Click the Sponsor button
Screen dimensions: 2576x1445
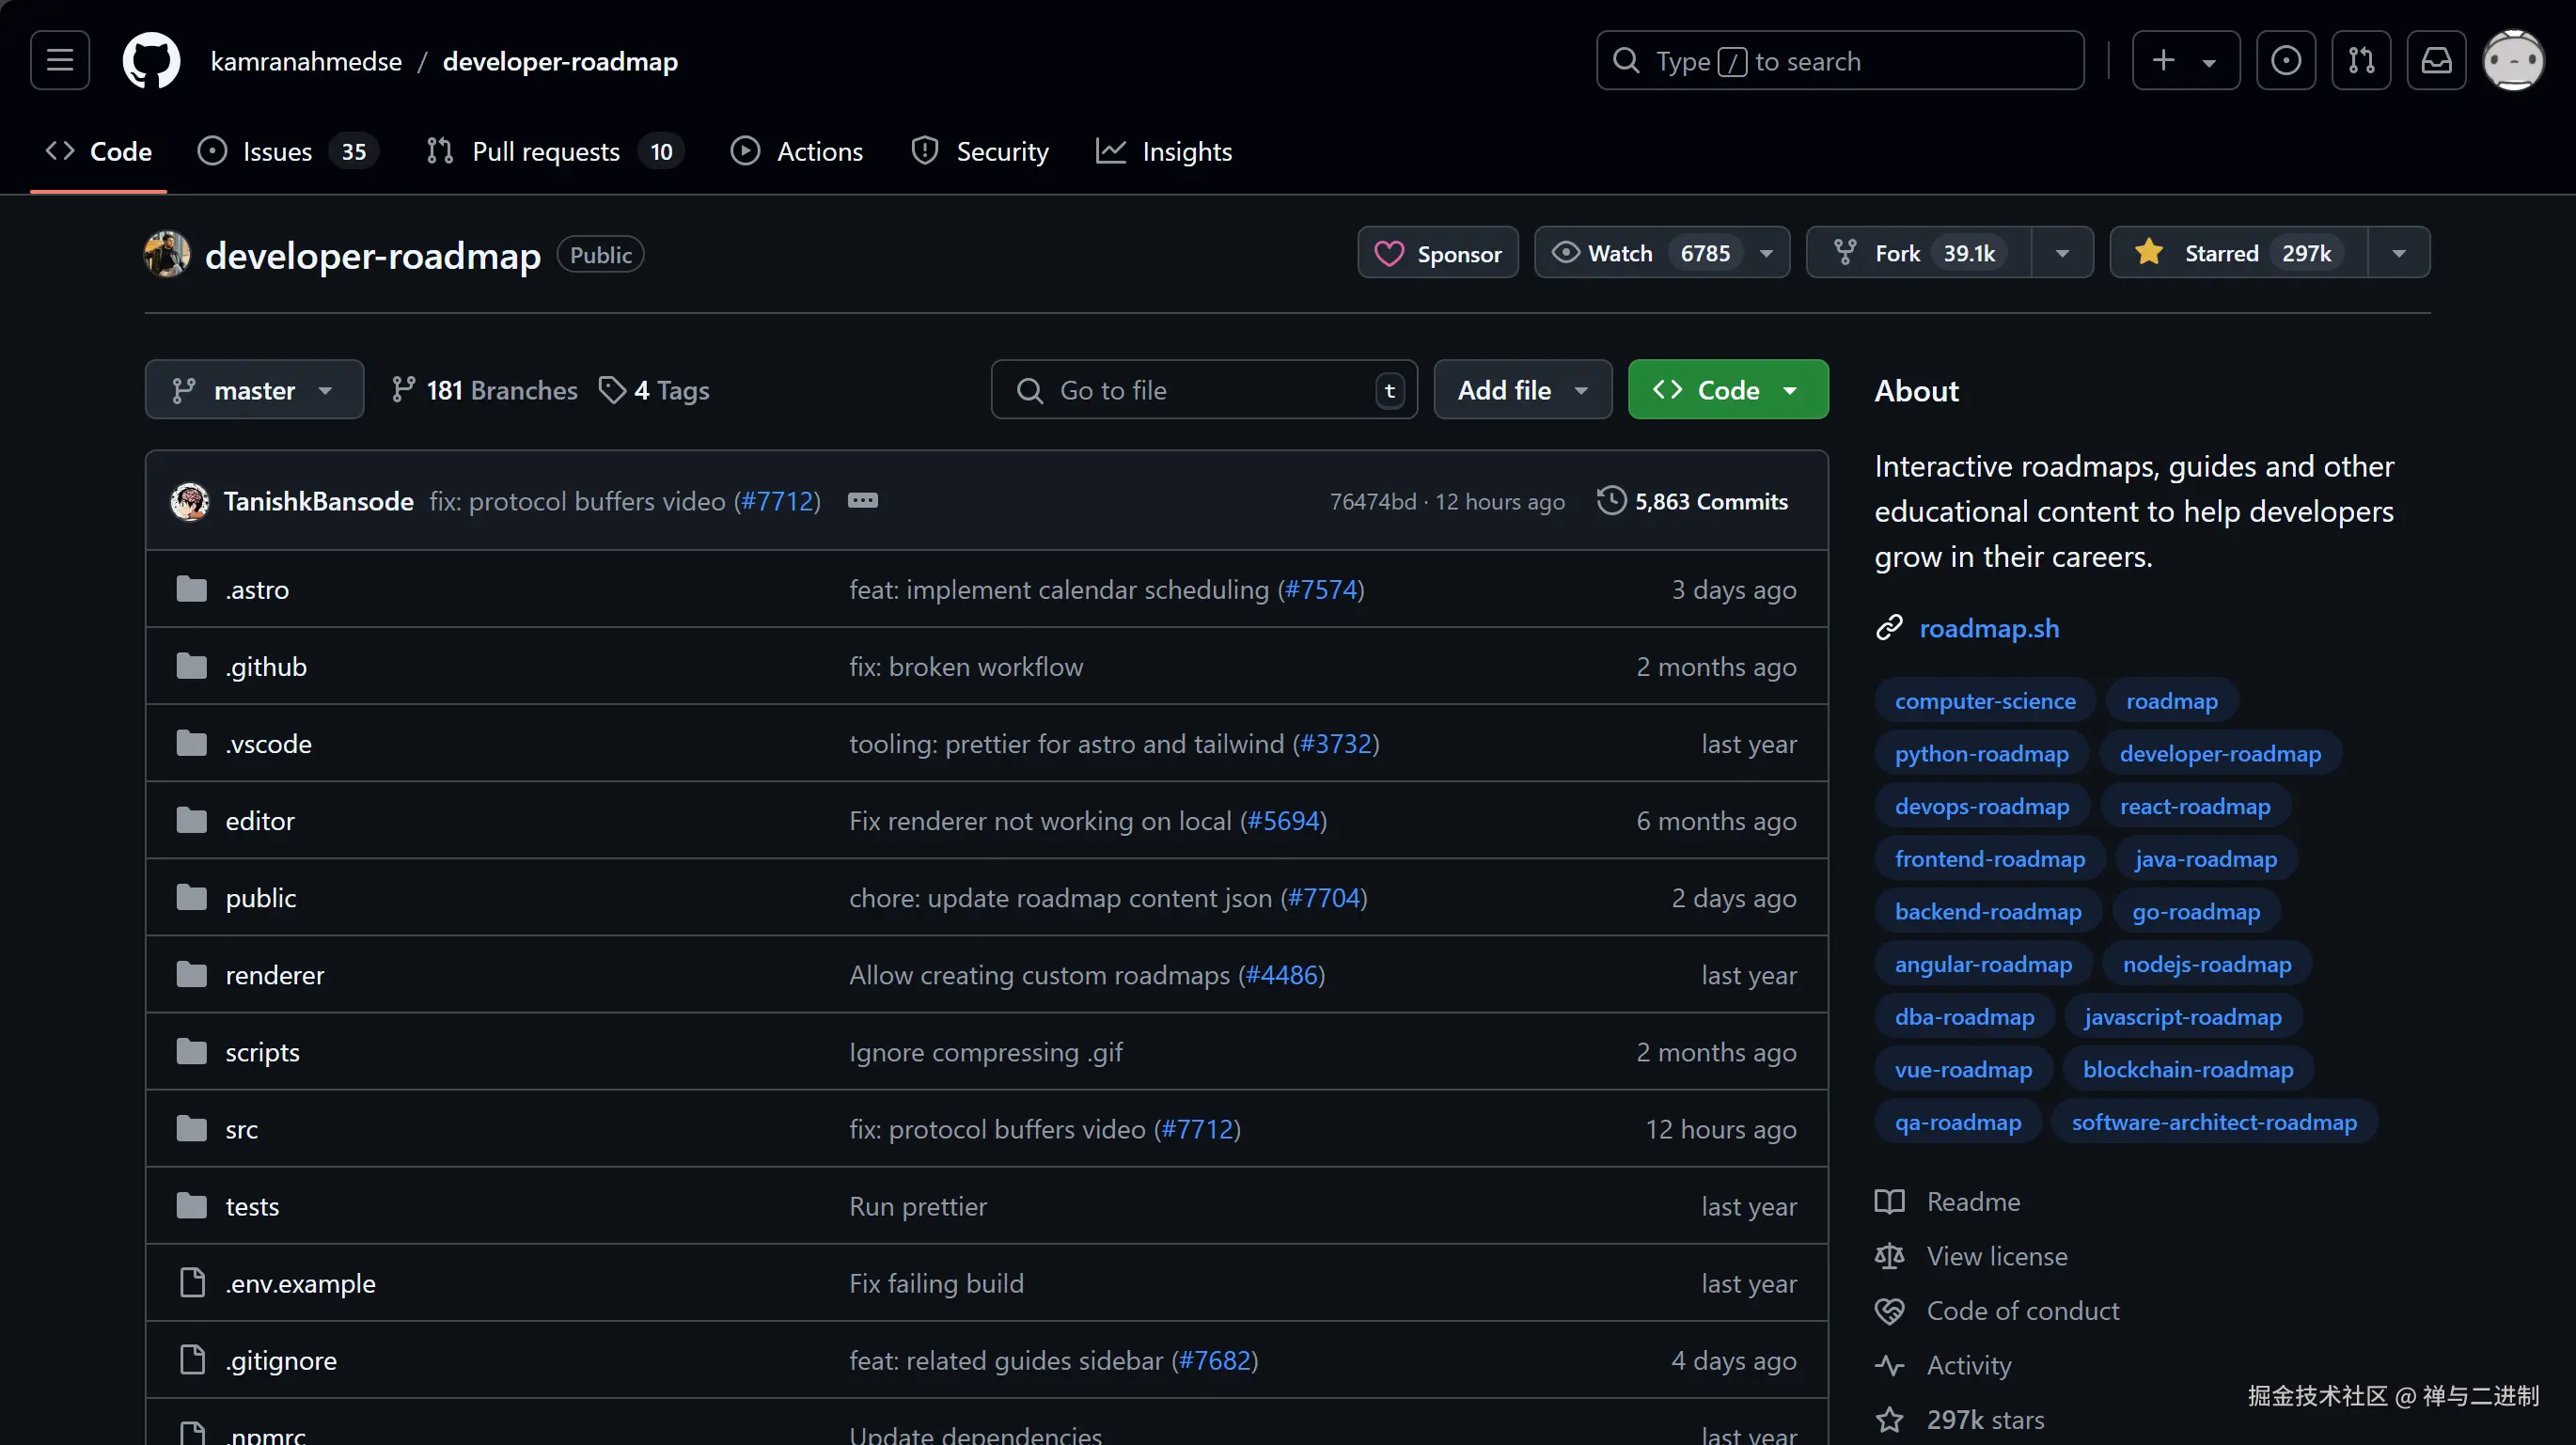click(x=1437, y=252)
